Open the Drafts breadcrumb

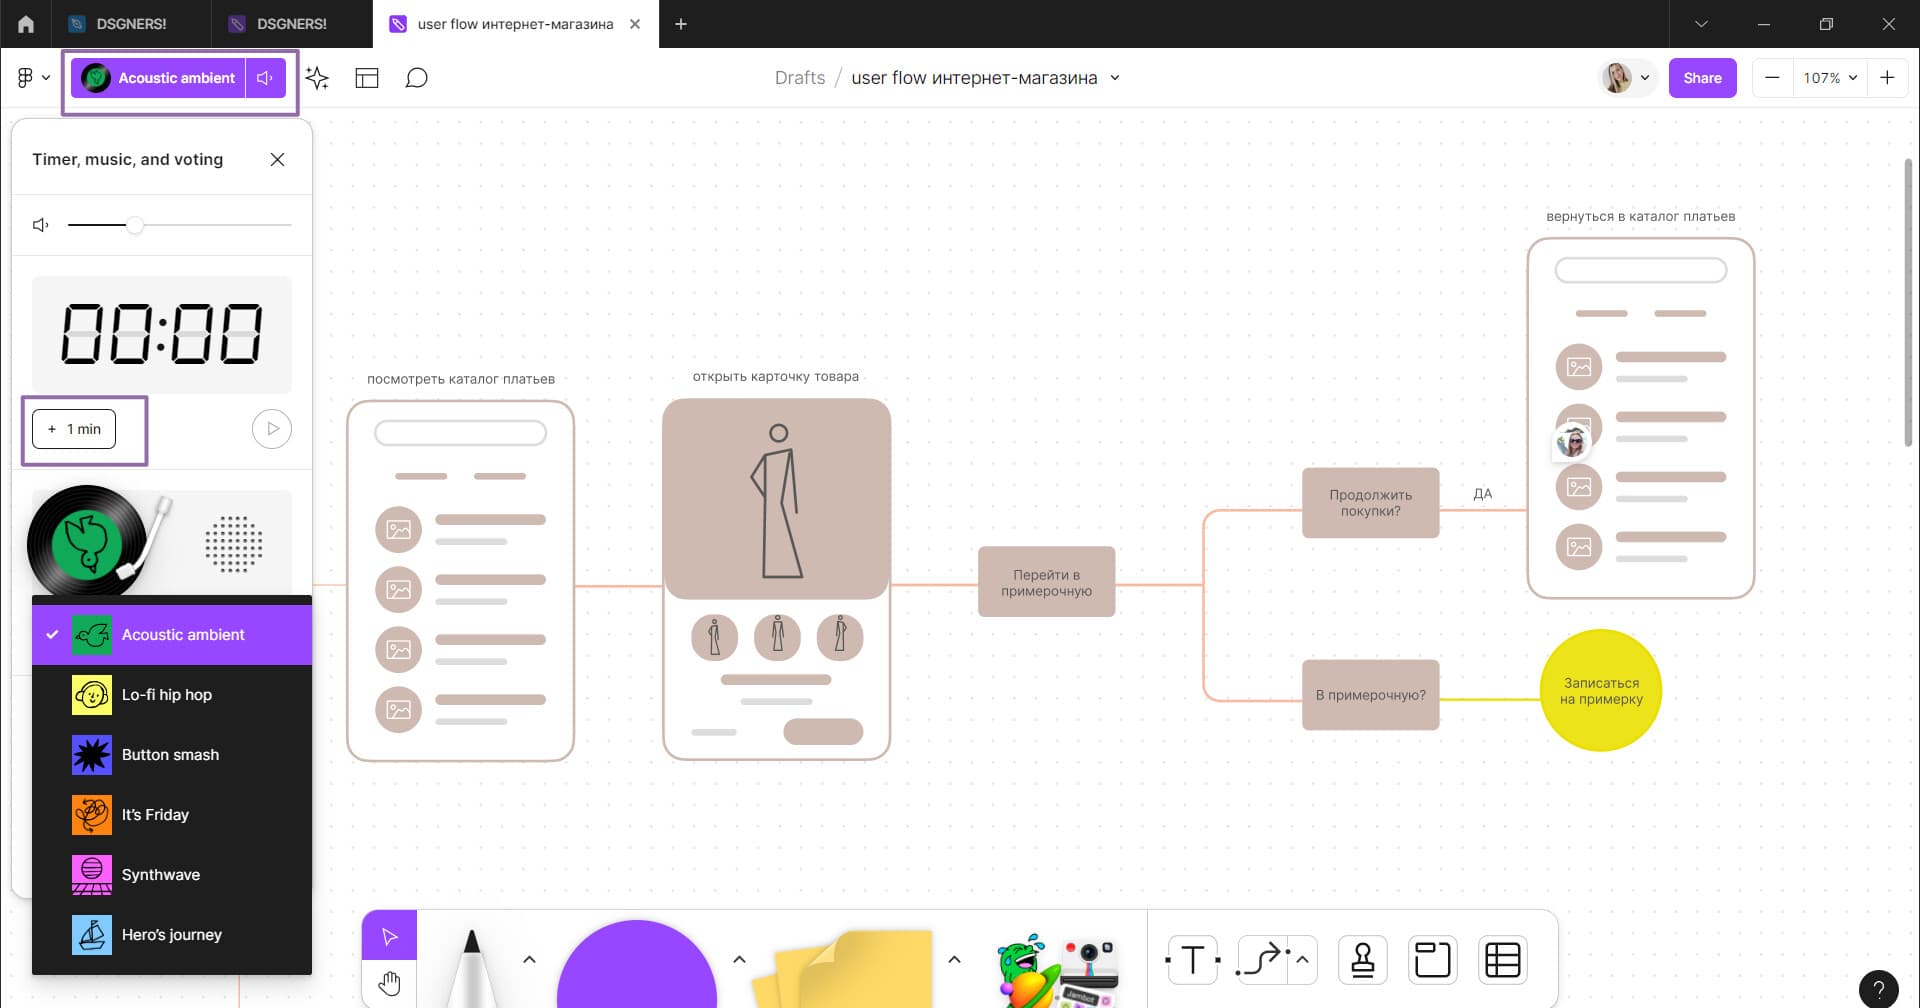[x=800, y=78]
